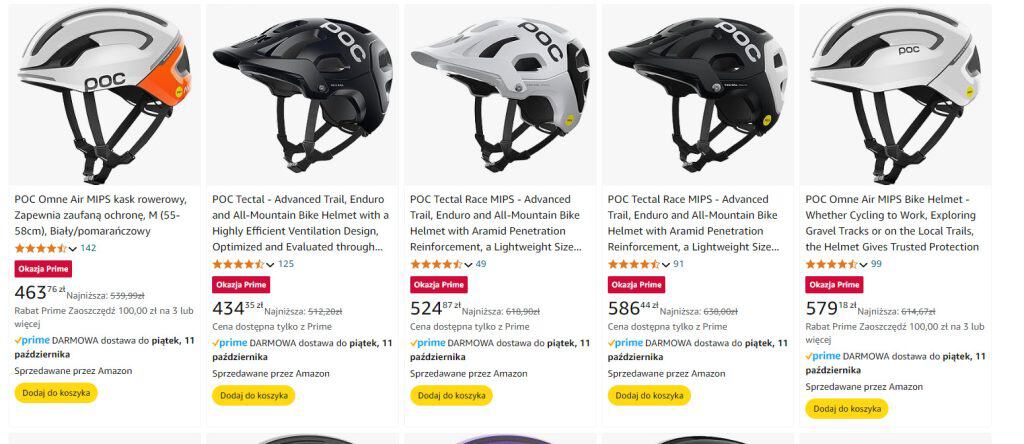Viewport: 1024px width, 444px height.
Task: Add 434,35 zł helmet to cart
Action: (253, 396)
